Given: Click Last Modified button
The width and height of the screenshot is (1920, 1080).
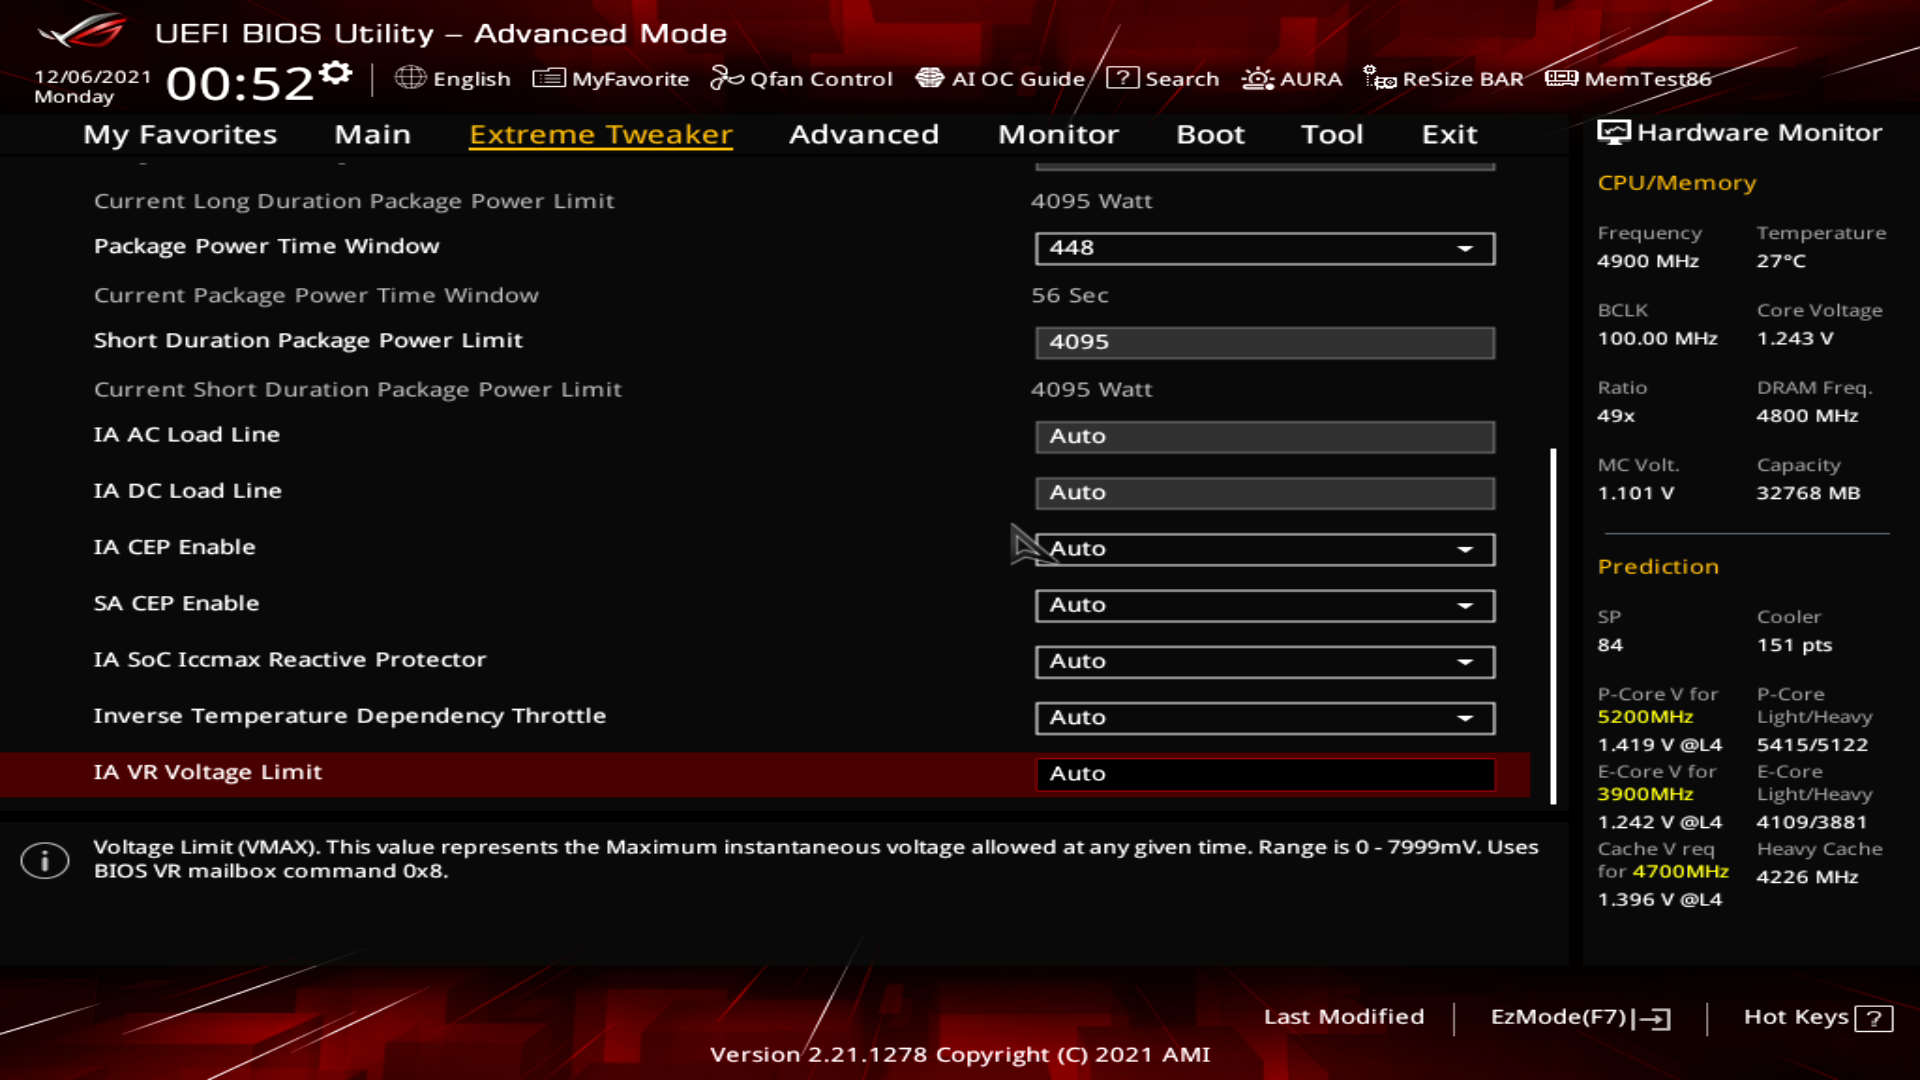Looking at the screenshot, I should pyautogui.click(x=1343, y=1017).
